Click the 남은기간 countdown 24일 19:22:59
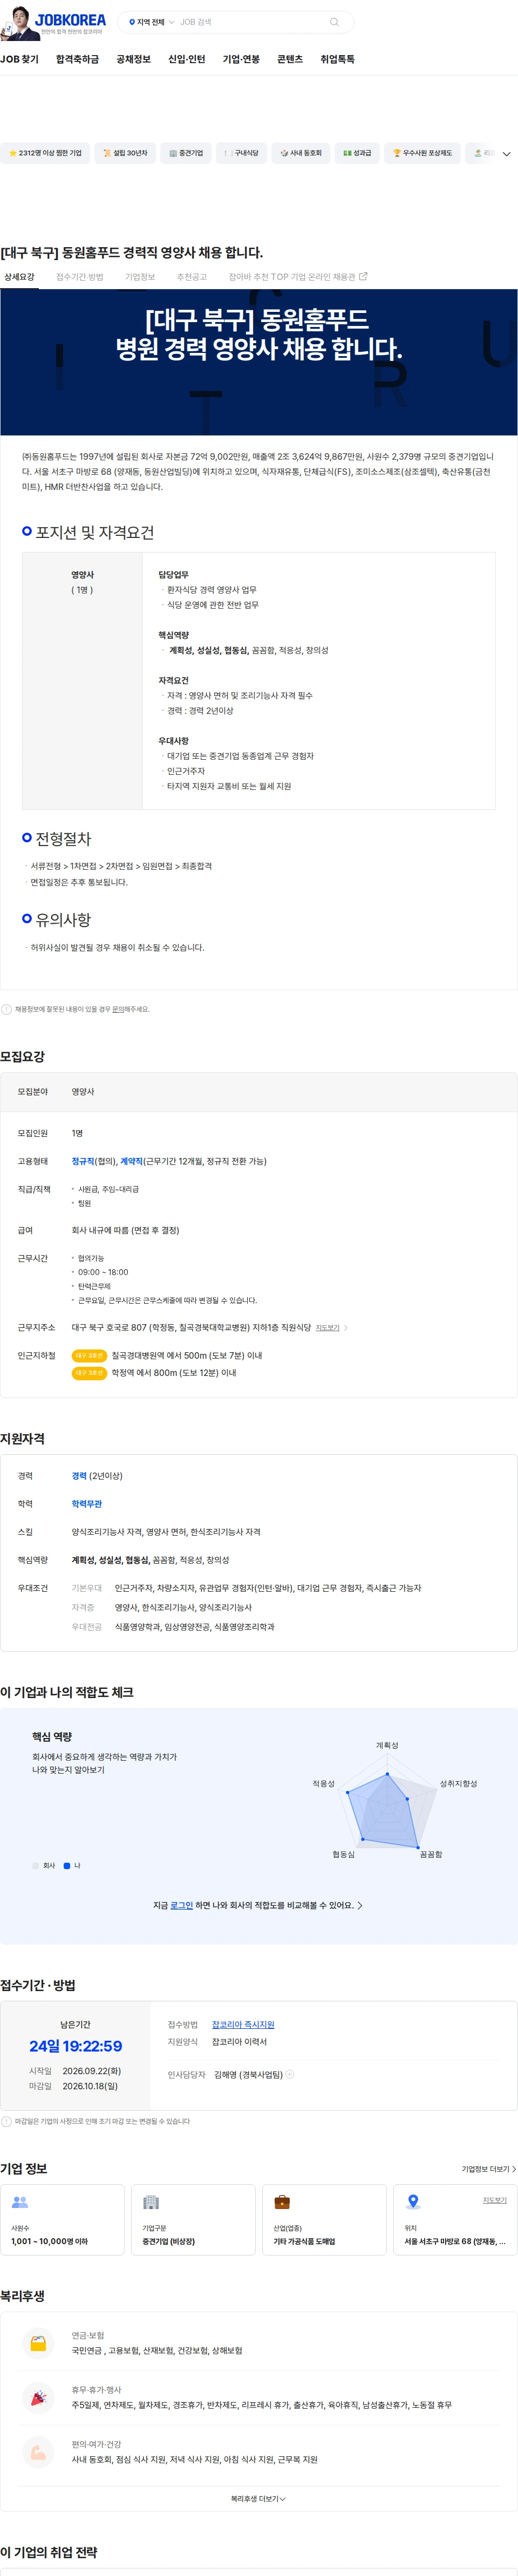The image size is (518, 2576). pyautogui.click(x=76, y=2046)
